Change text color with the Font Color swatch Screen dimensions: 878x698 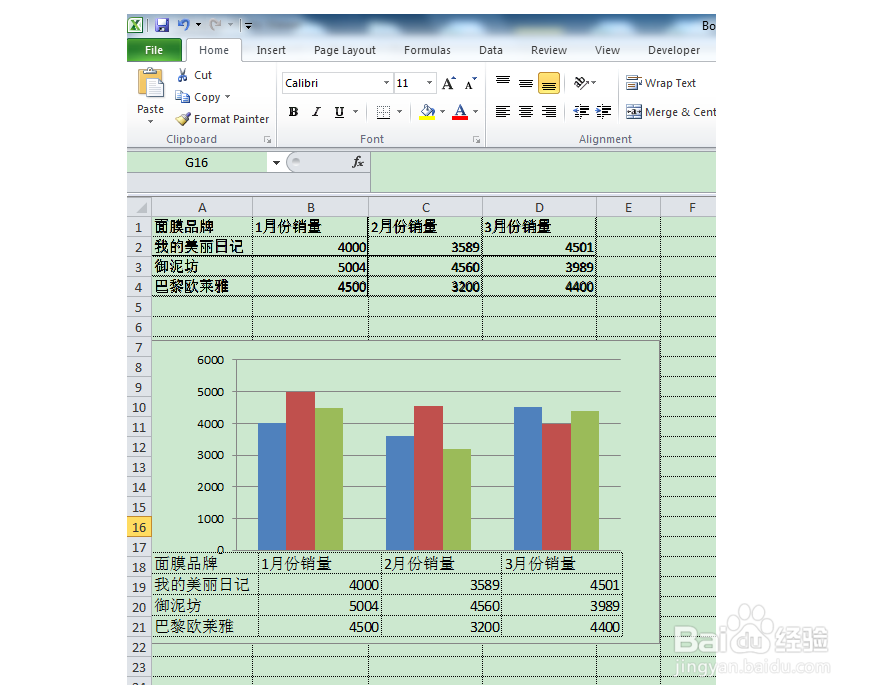(461, 111)
